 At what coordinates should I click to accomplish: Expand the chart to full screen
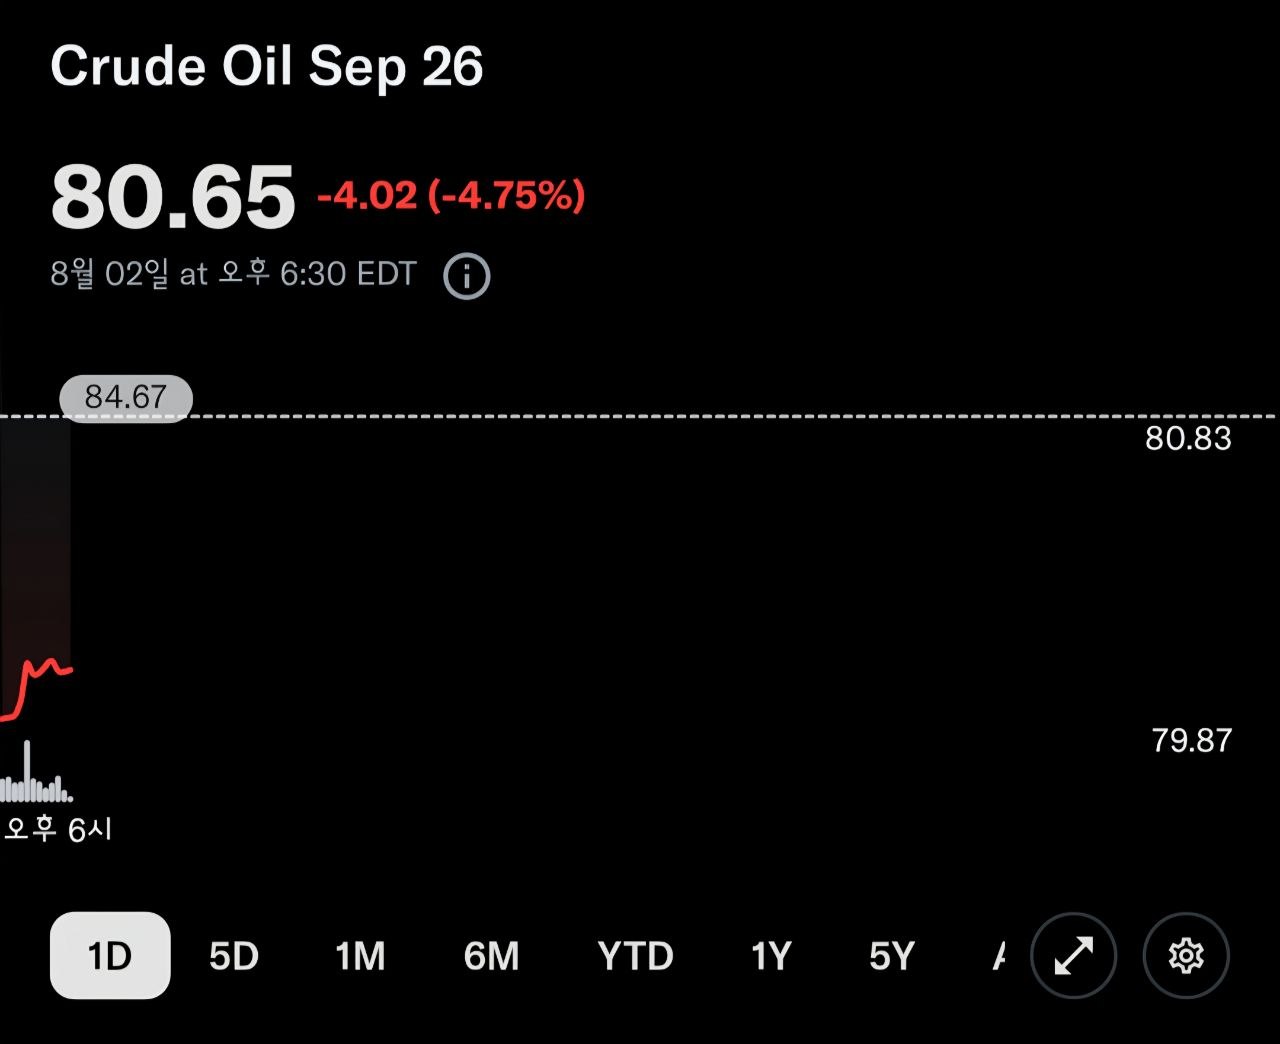tap(1073, 956)
